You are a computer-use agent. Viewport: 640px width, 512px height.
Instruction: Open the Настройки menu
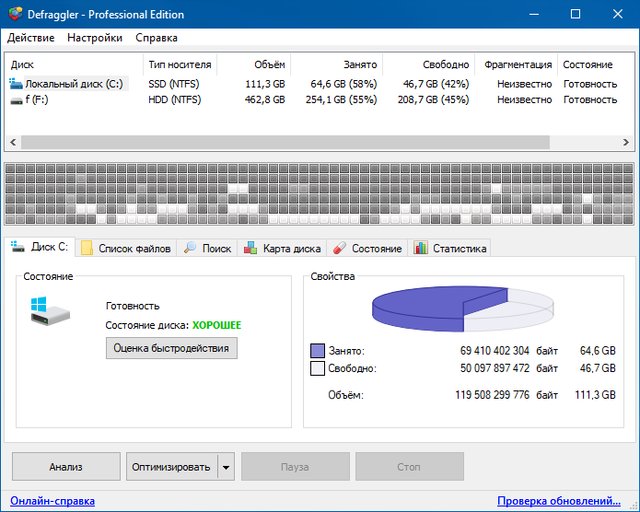[95, 38]
